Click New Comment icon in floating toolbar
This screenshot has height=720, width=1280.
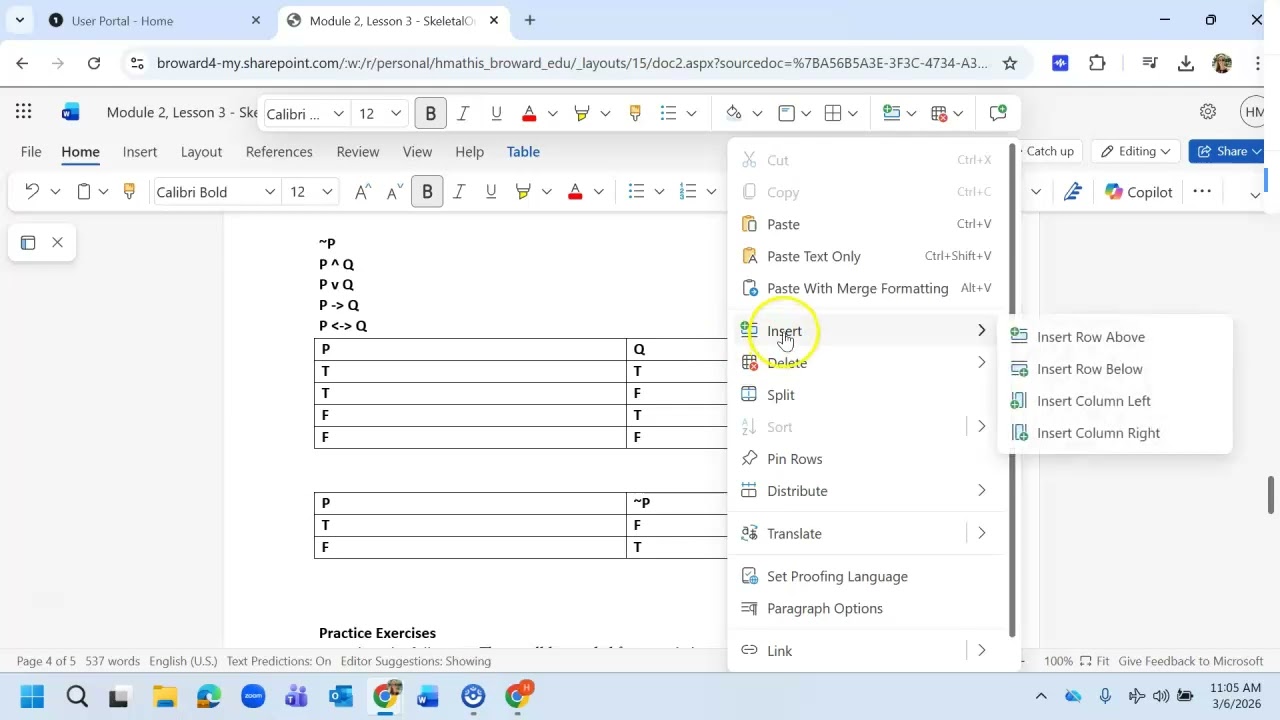coord(997,113)
